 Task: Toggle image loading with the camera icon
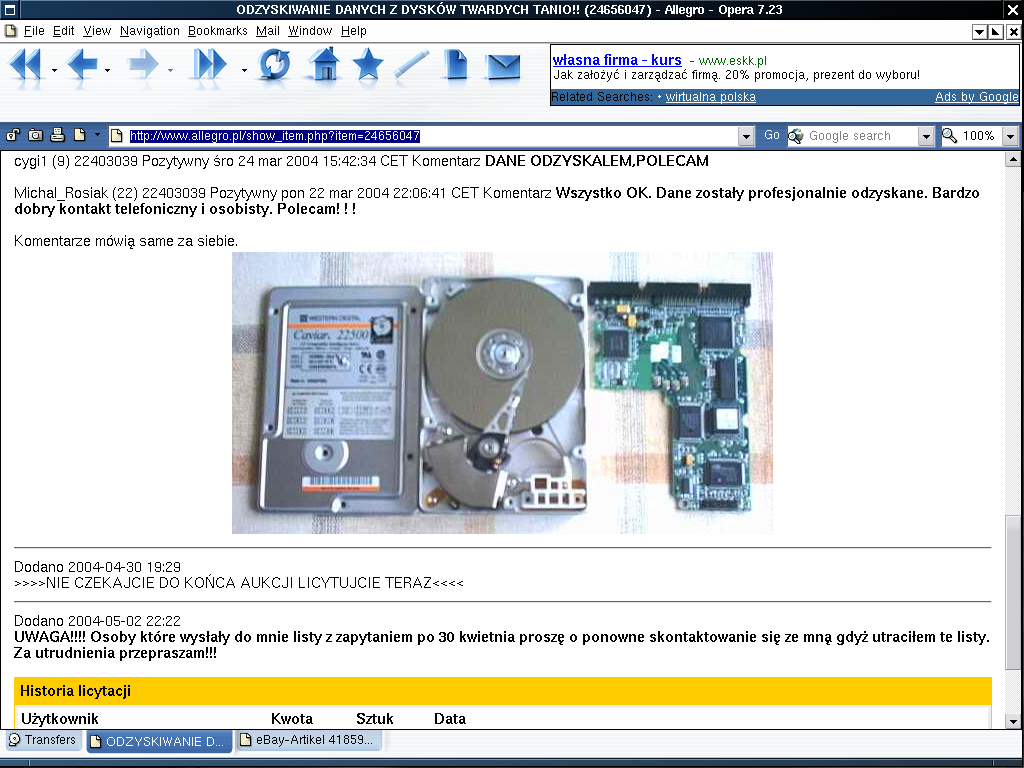35,135
